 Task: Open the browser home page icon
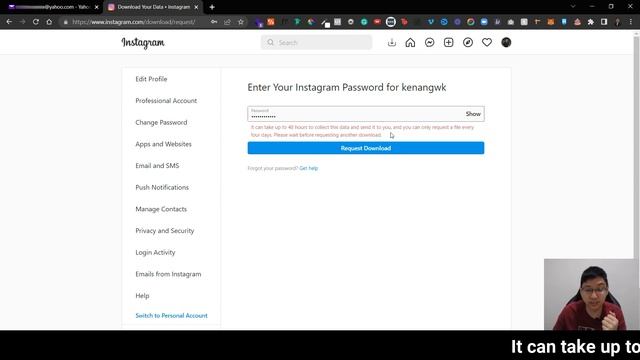point(49,22)
